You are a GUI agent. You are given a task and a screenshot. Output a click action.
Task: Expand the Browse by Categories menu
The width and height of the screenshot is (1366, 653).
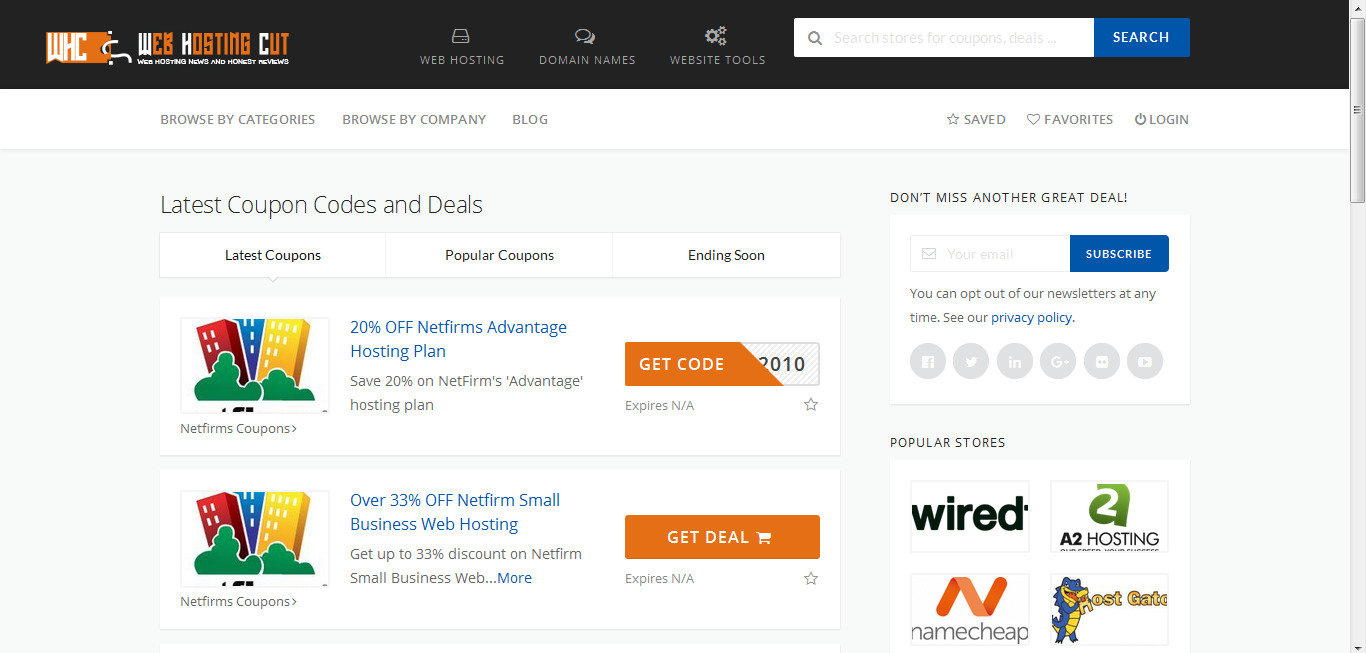(x=237, y=119)
